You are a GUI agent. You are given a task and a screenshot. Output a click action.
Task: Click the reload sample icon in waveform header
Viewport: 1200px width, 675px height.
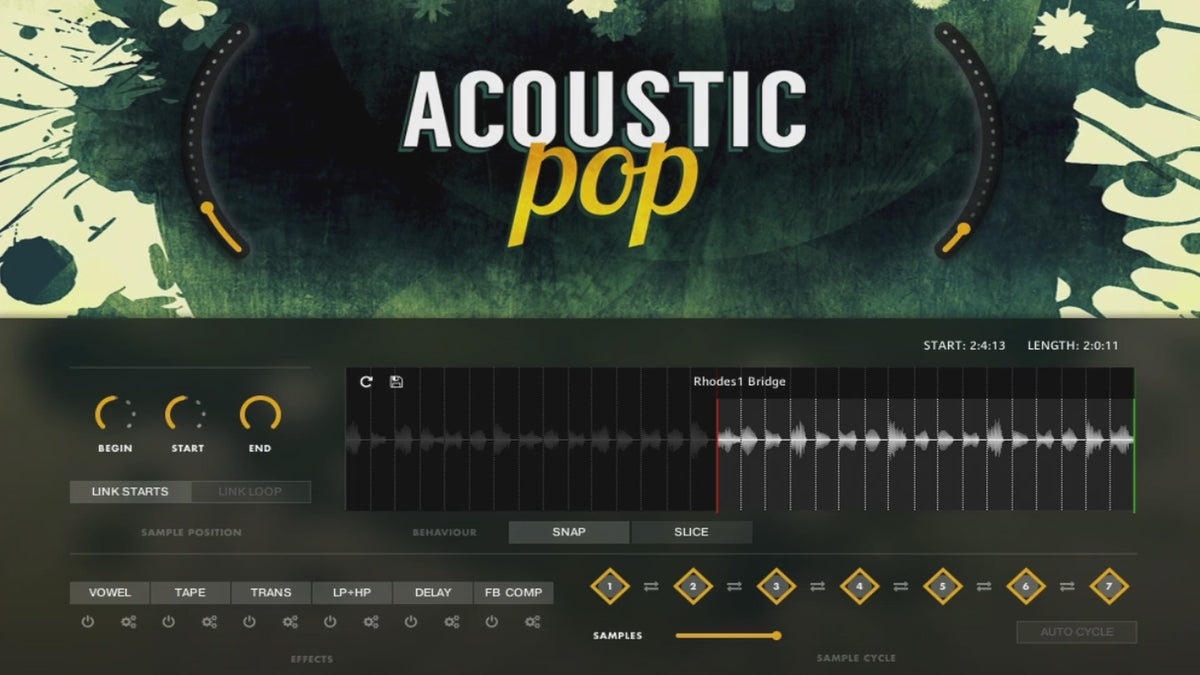pos(366,382)
